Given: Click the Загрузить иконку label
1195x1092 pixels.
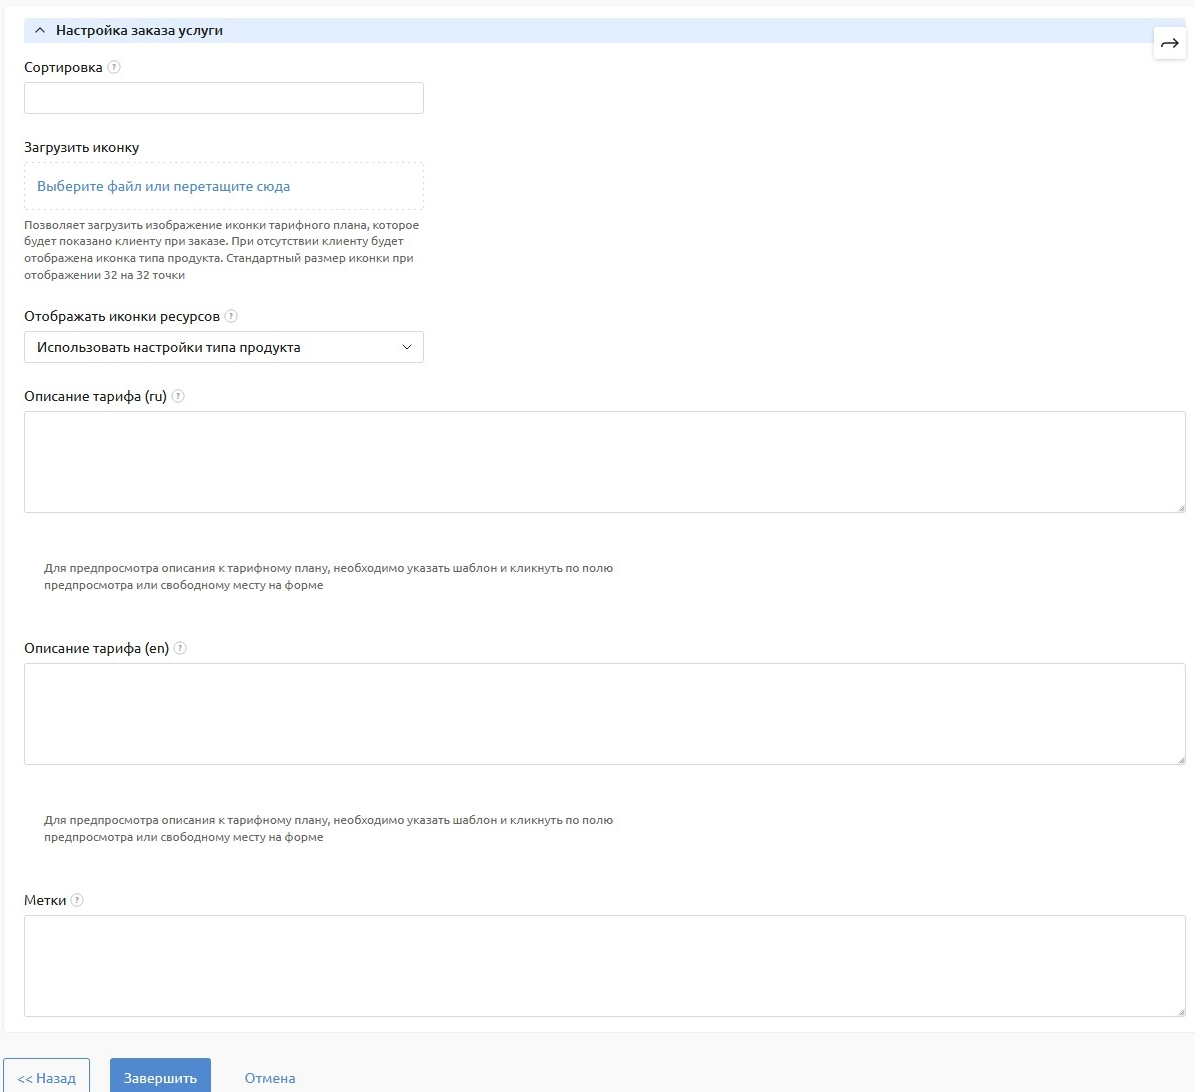Looking at the screenshot, I should (82, 148).
